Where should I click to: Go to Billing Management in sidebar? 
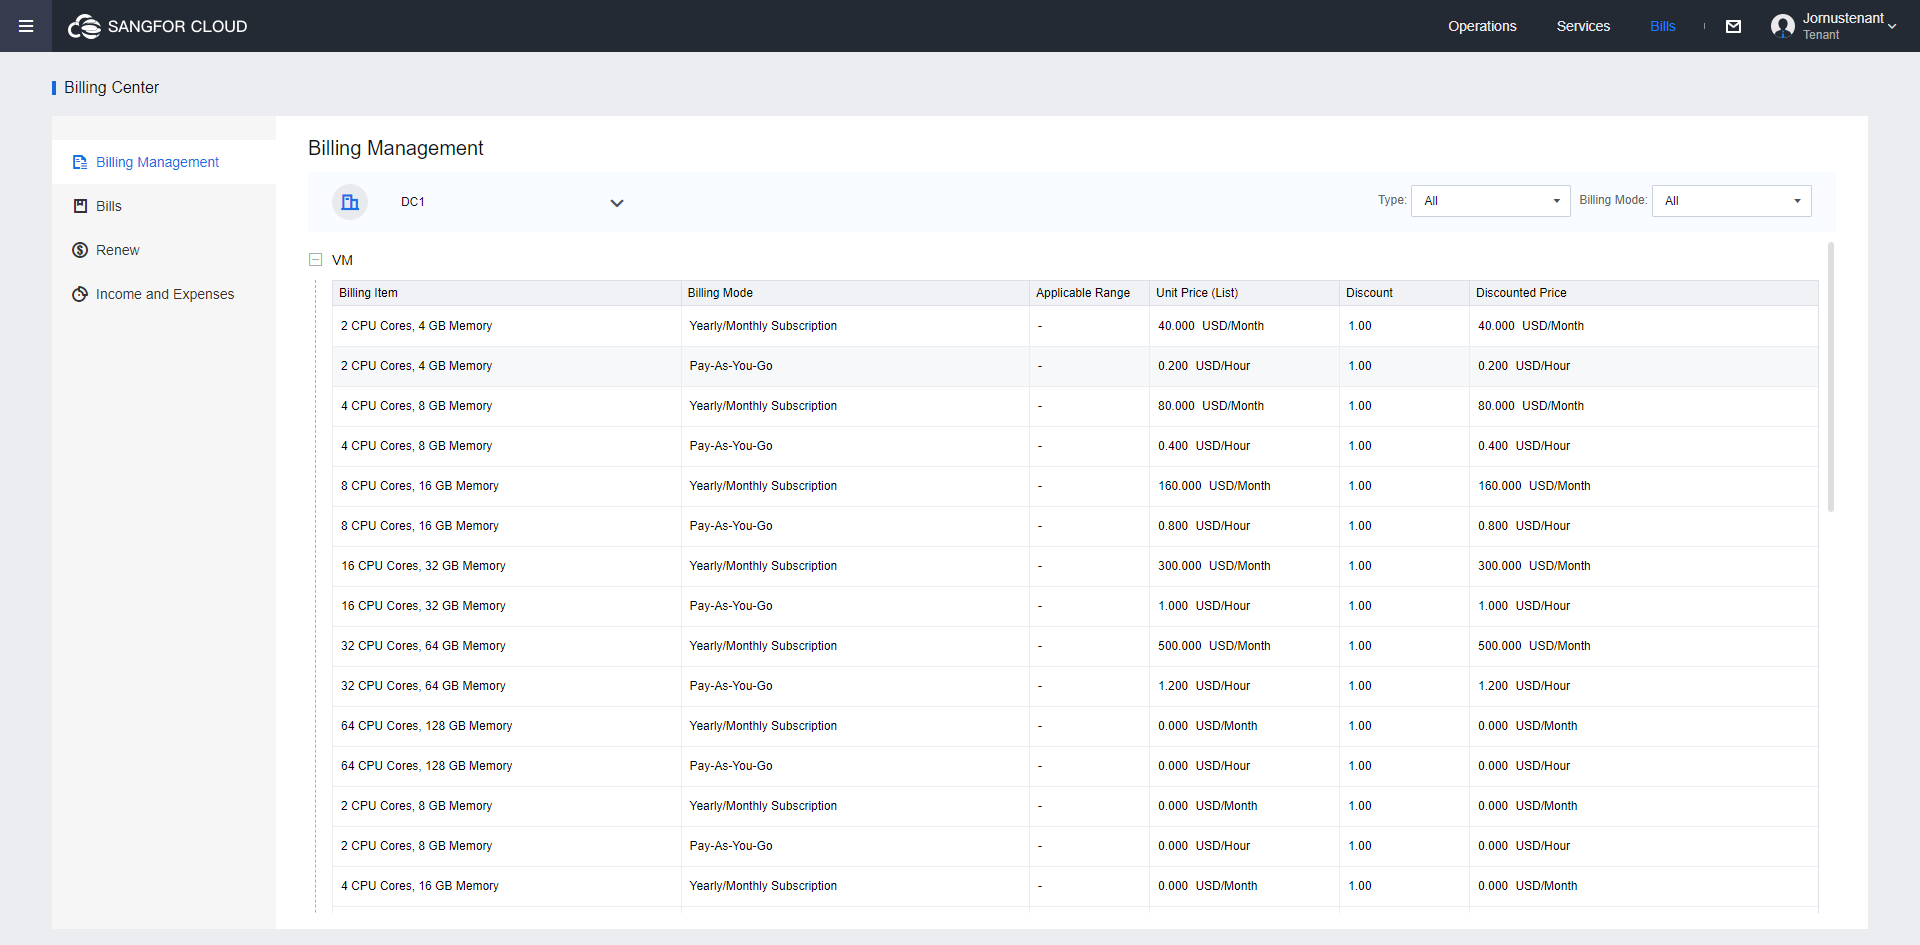pyautogui.click(x=164, y=162)
